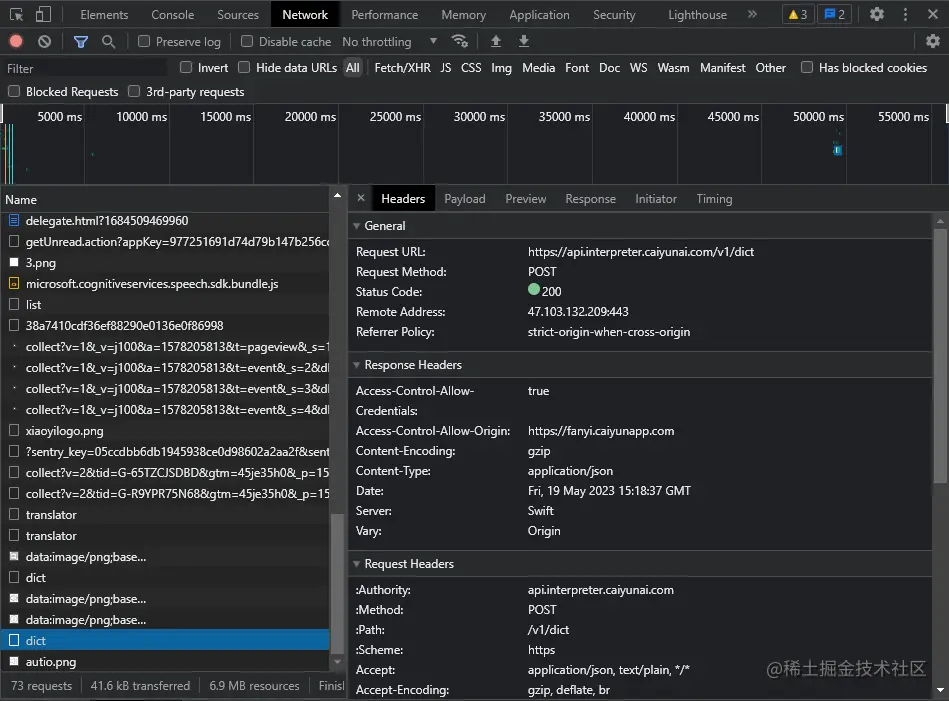
Task: Check the Blocked Requests checkbox
Action: [x=14, y=91]
